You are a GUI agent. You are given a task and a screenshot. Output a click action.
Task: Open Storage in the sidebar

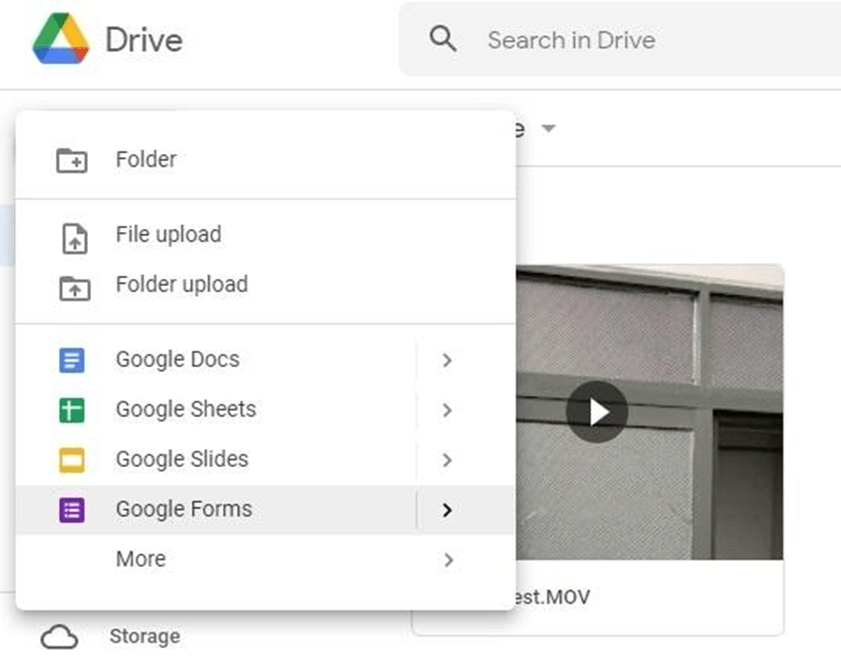[144, 635]
